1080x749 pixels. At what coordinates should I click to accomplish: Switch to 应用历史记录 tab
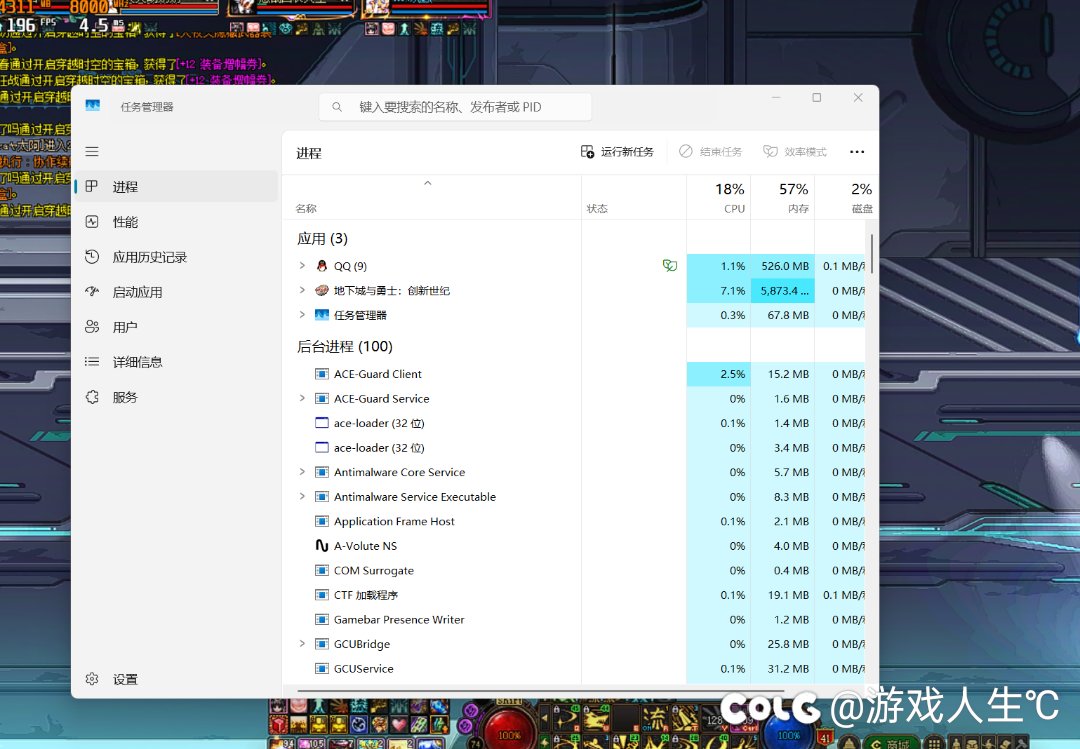(177, 257)
